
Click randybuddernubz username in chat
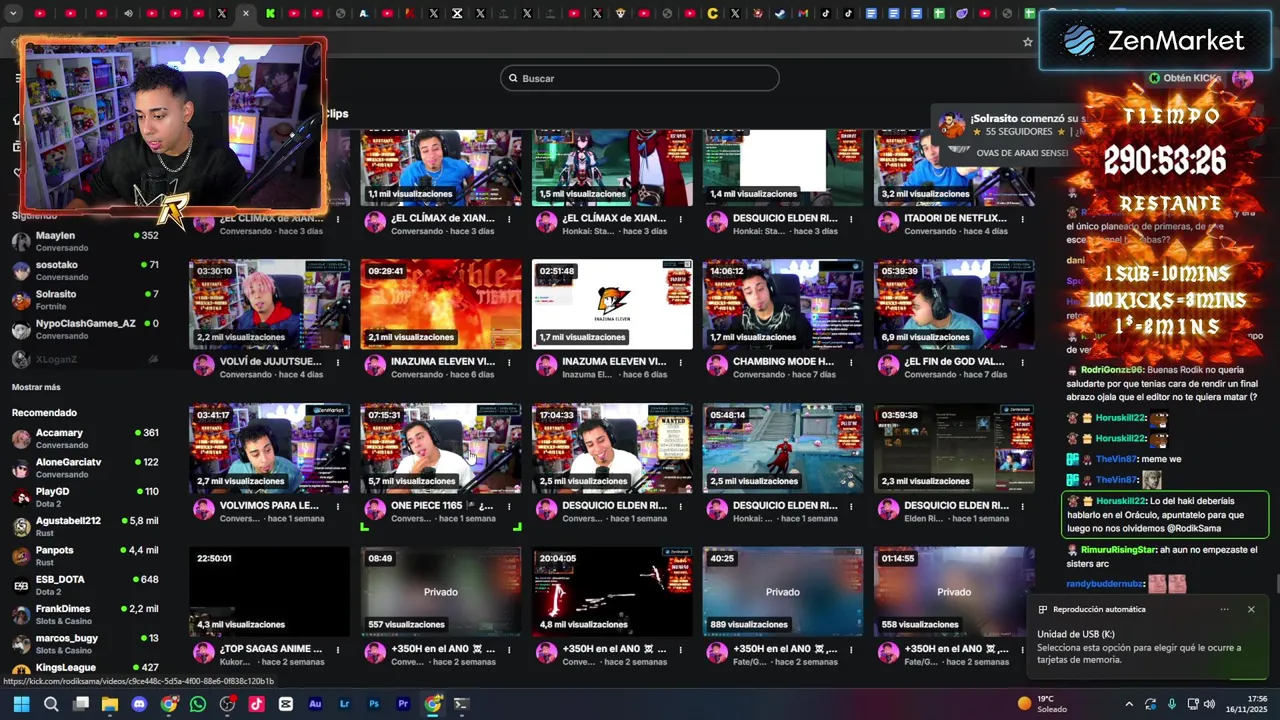click(x=1104, y=584)
